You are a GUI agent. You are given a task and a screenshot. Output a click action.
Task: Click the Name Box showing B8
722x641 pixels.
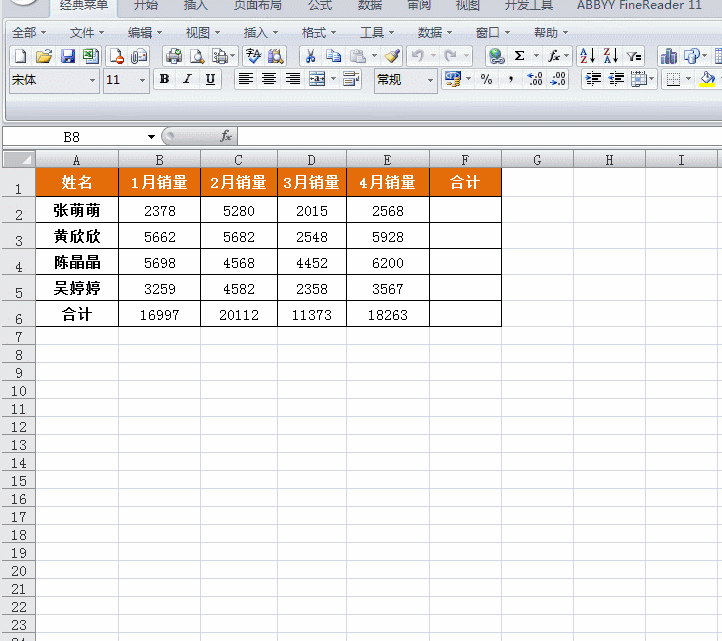coord(71,137)
